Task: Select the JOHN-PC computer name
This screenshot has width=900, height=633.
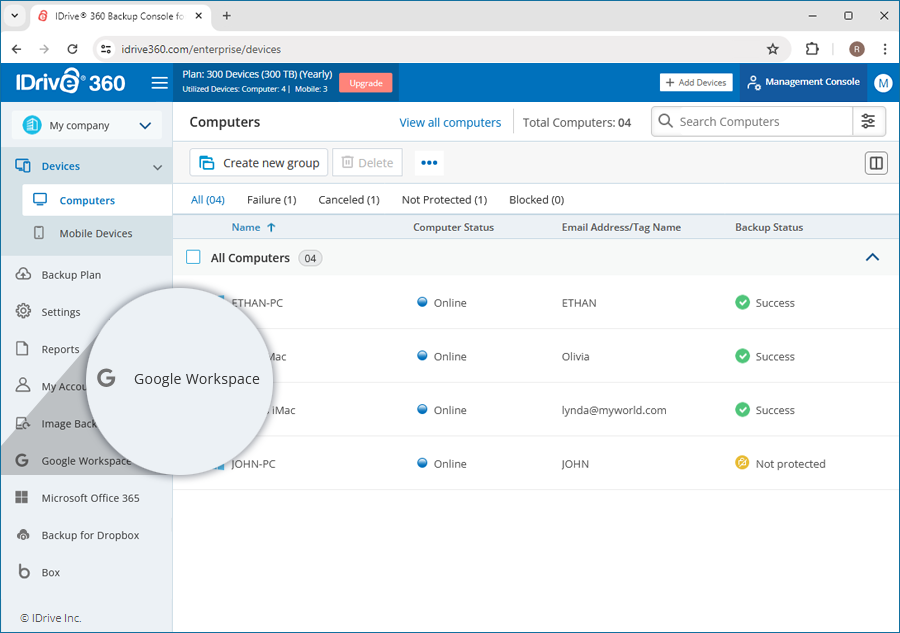Action: pyautogui.click(x=253, y=464)
